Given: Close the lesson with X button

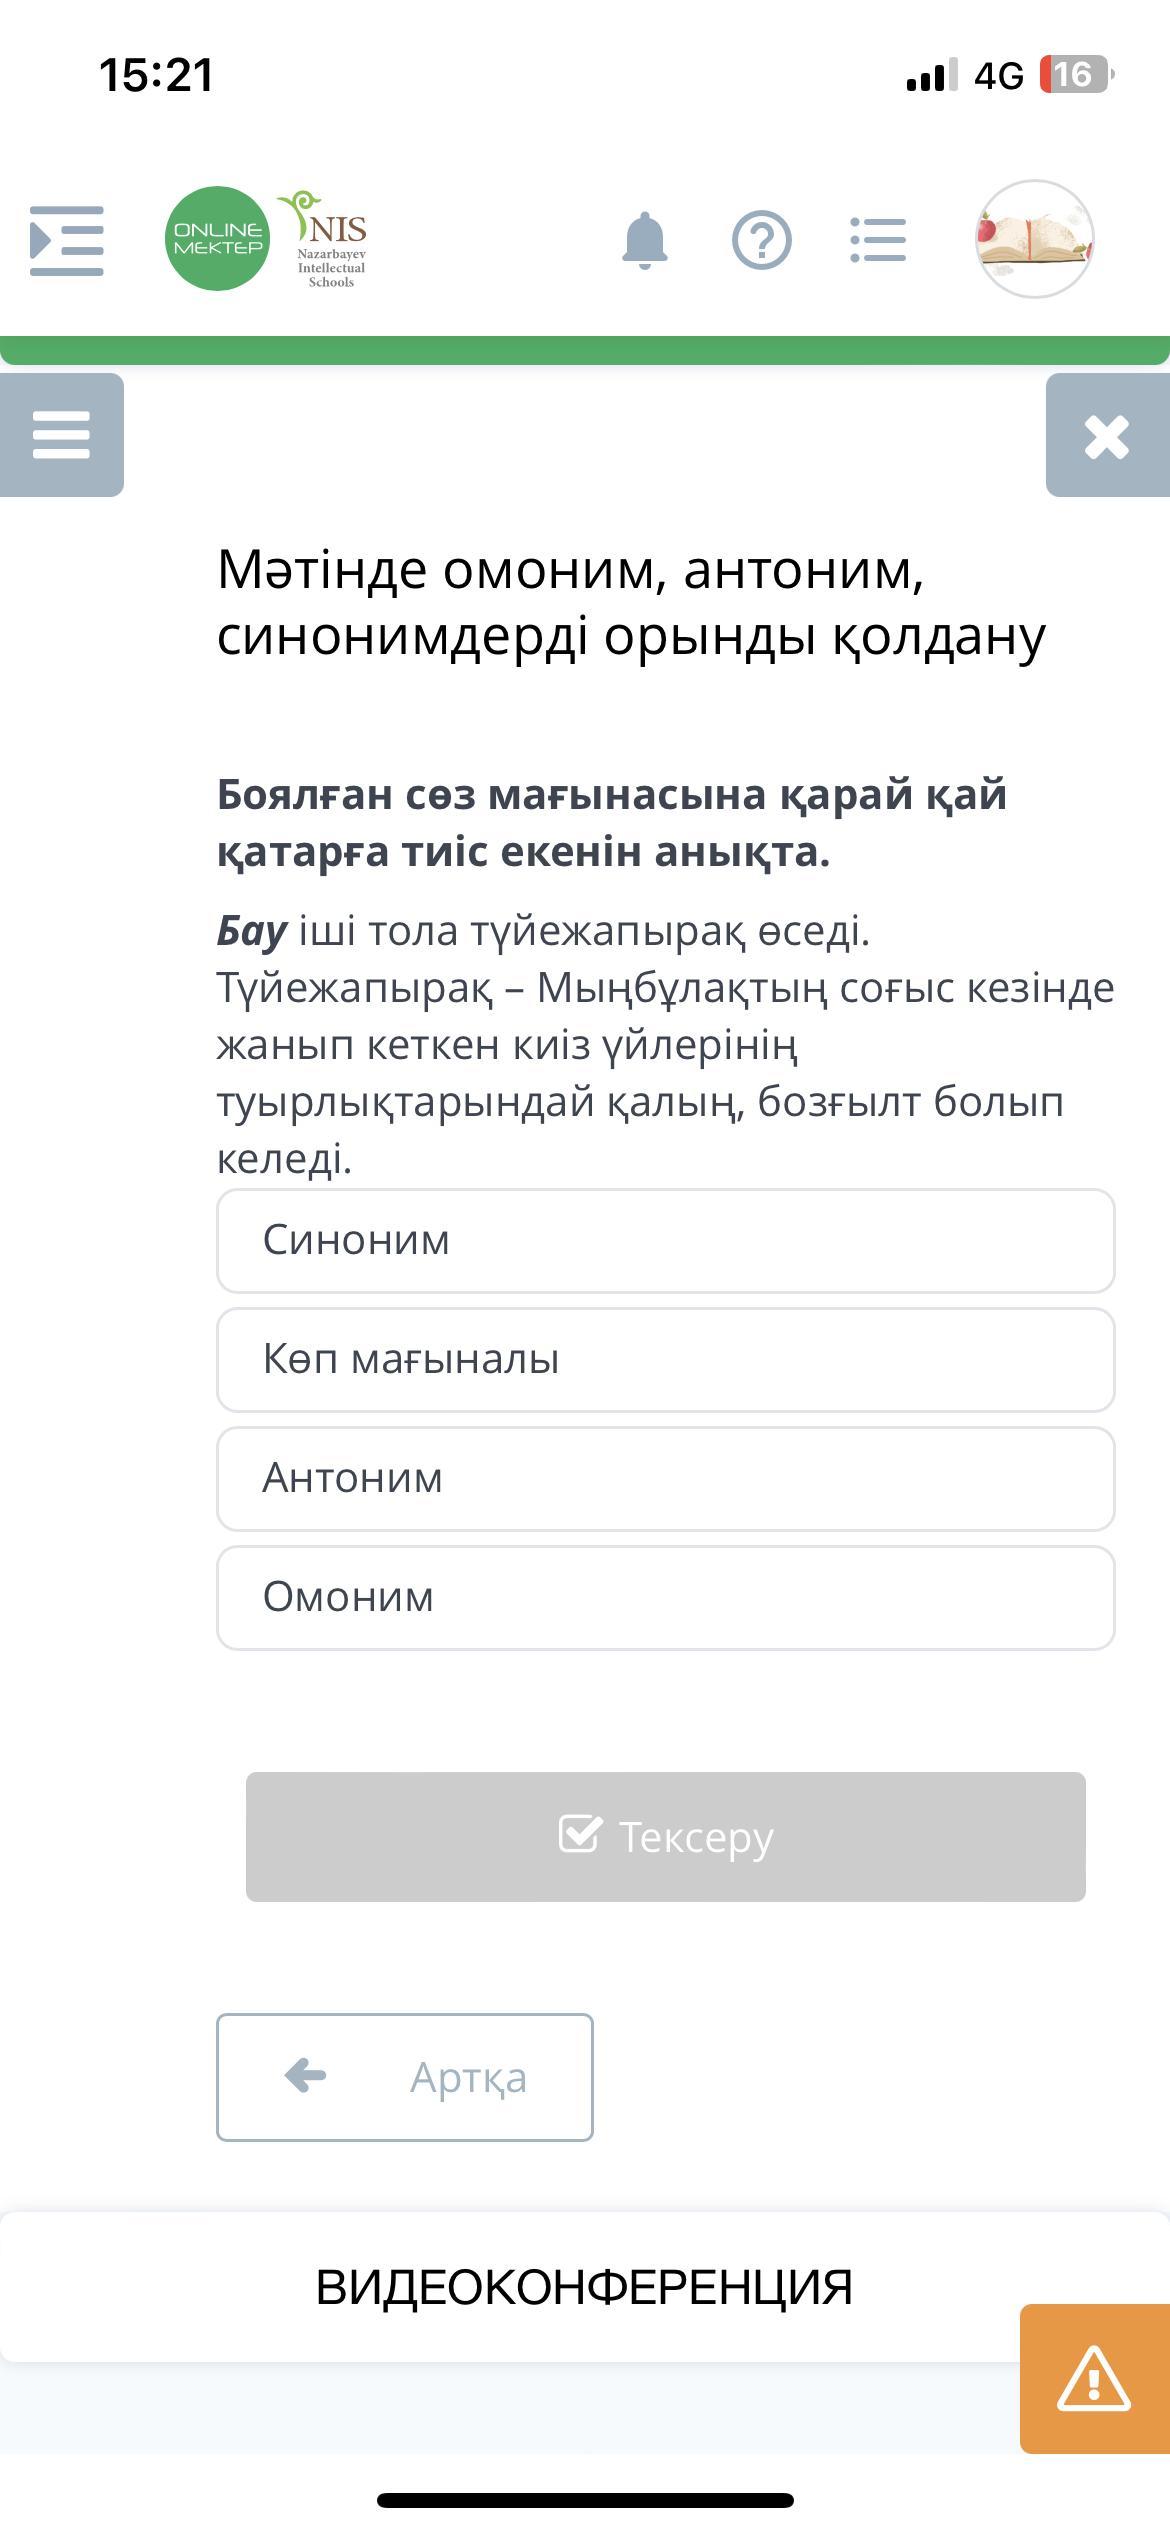Looking at the screenshot, I should click(x=1106, y=436).
